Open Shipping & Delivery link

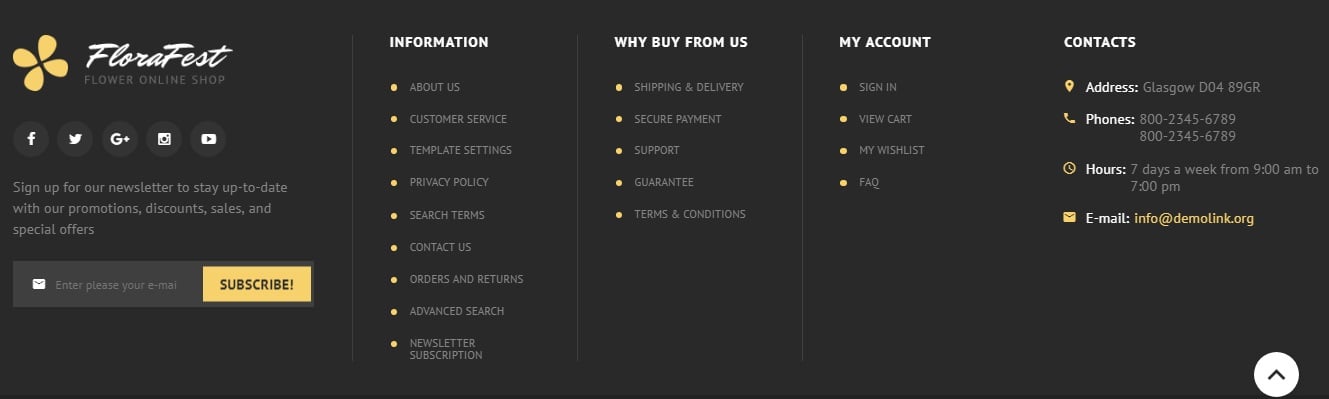688,87
